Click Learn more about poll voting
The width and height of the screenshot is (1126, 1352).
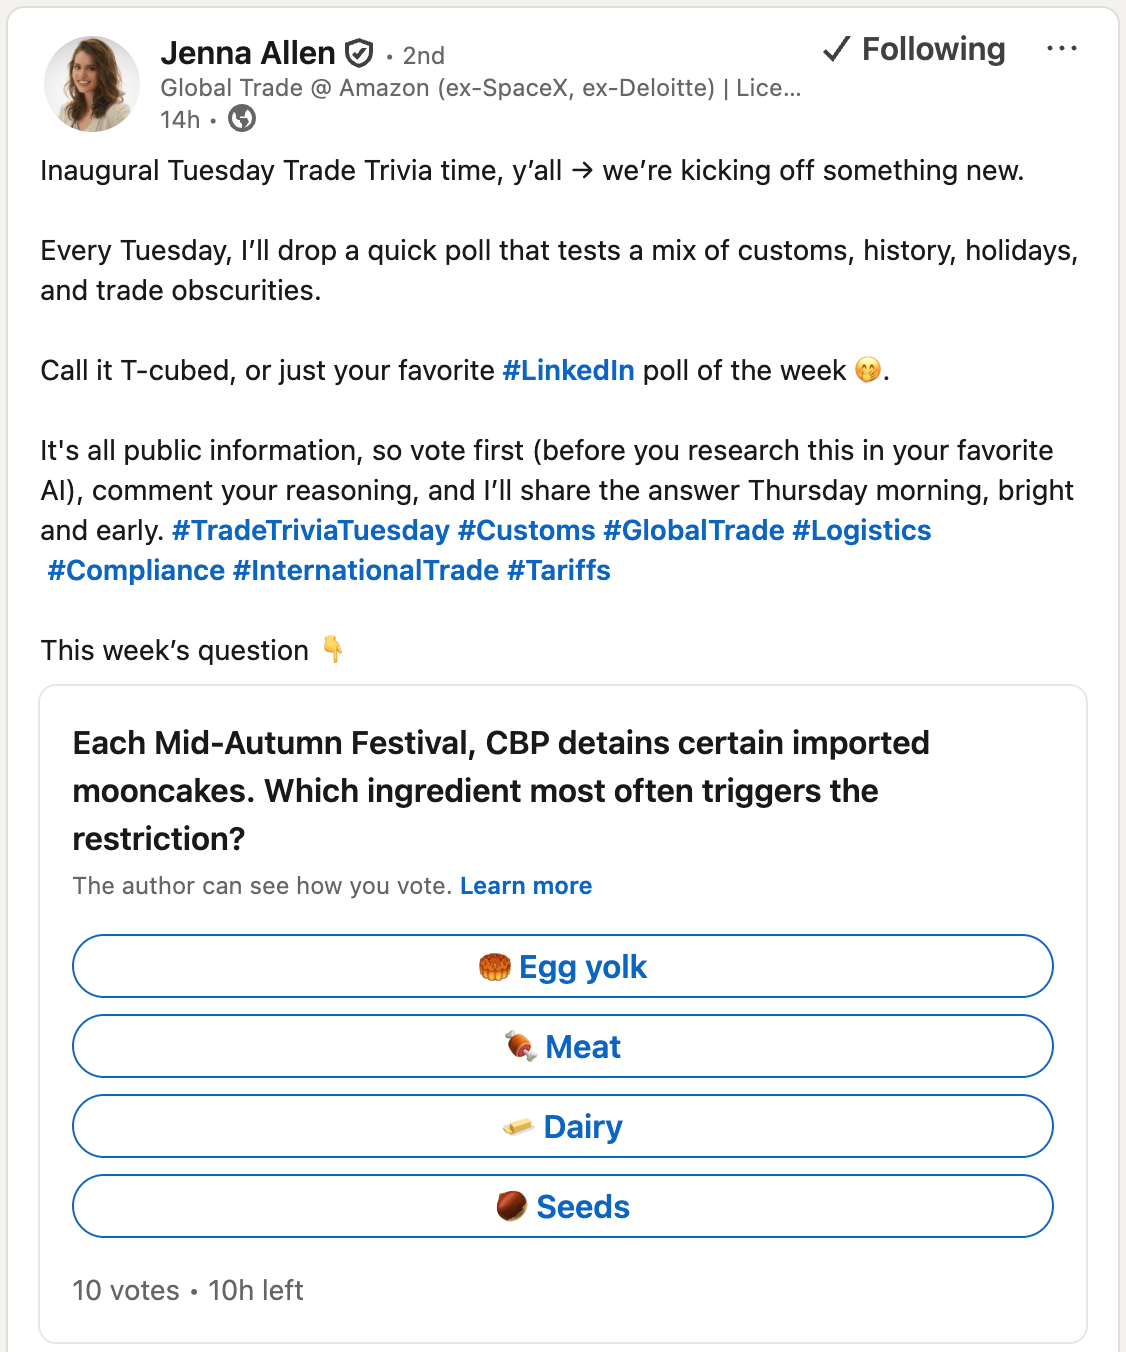(x=526, y=886)
